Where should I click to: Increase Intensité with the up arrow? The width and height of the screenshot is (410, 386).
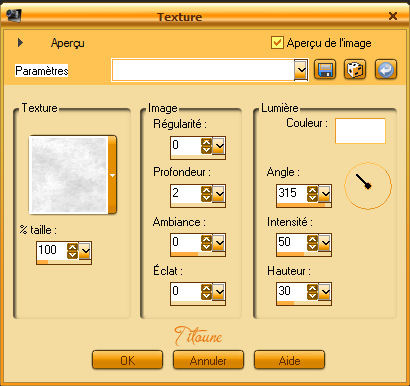tap(312, 239)
